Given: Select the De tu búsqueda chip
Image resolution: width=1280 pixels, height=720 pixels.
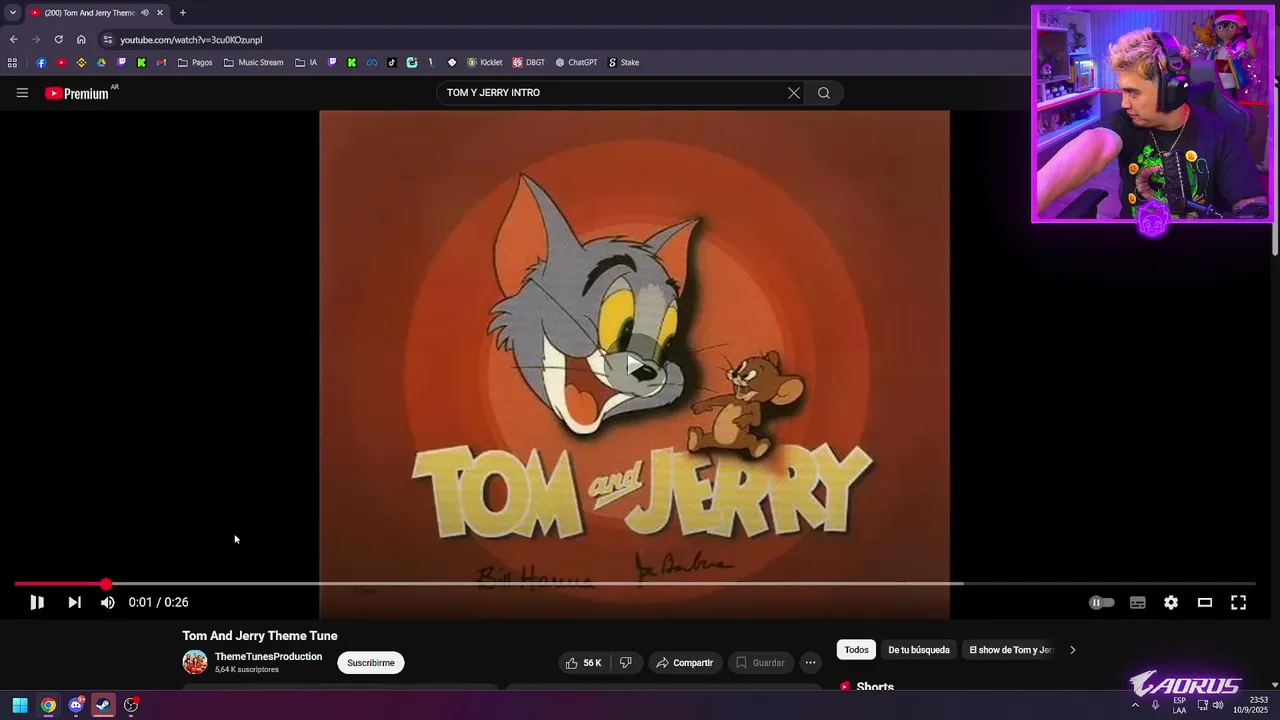Looking at the screenshot, I should coord(919,650).
